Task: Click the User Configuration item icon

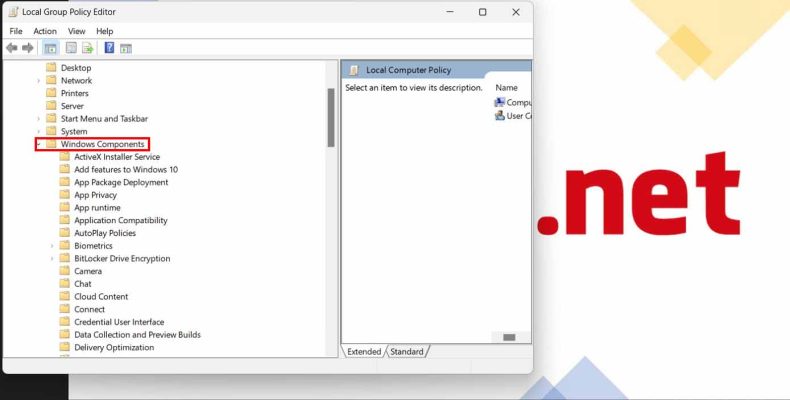Action: point(499,115)
